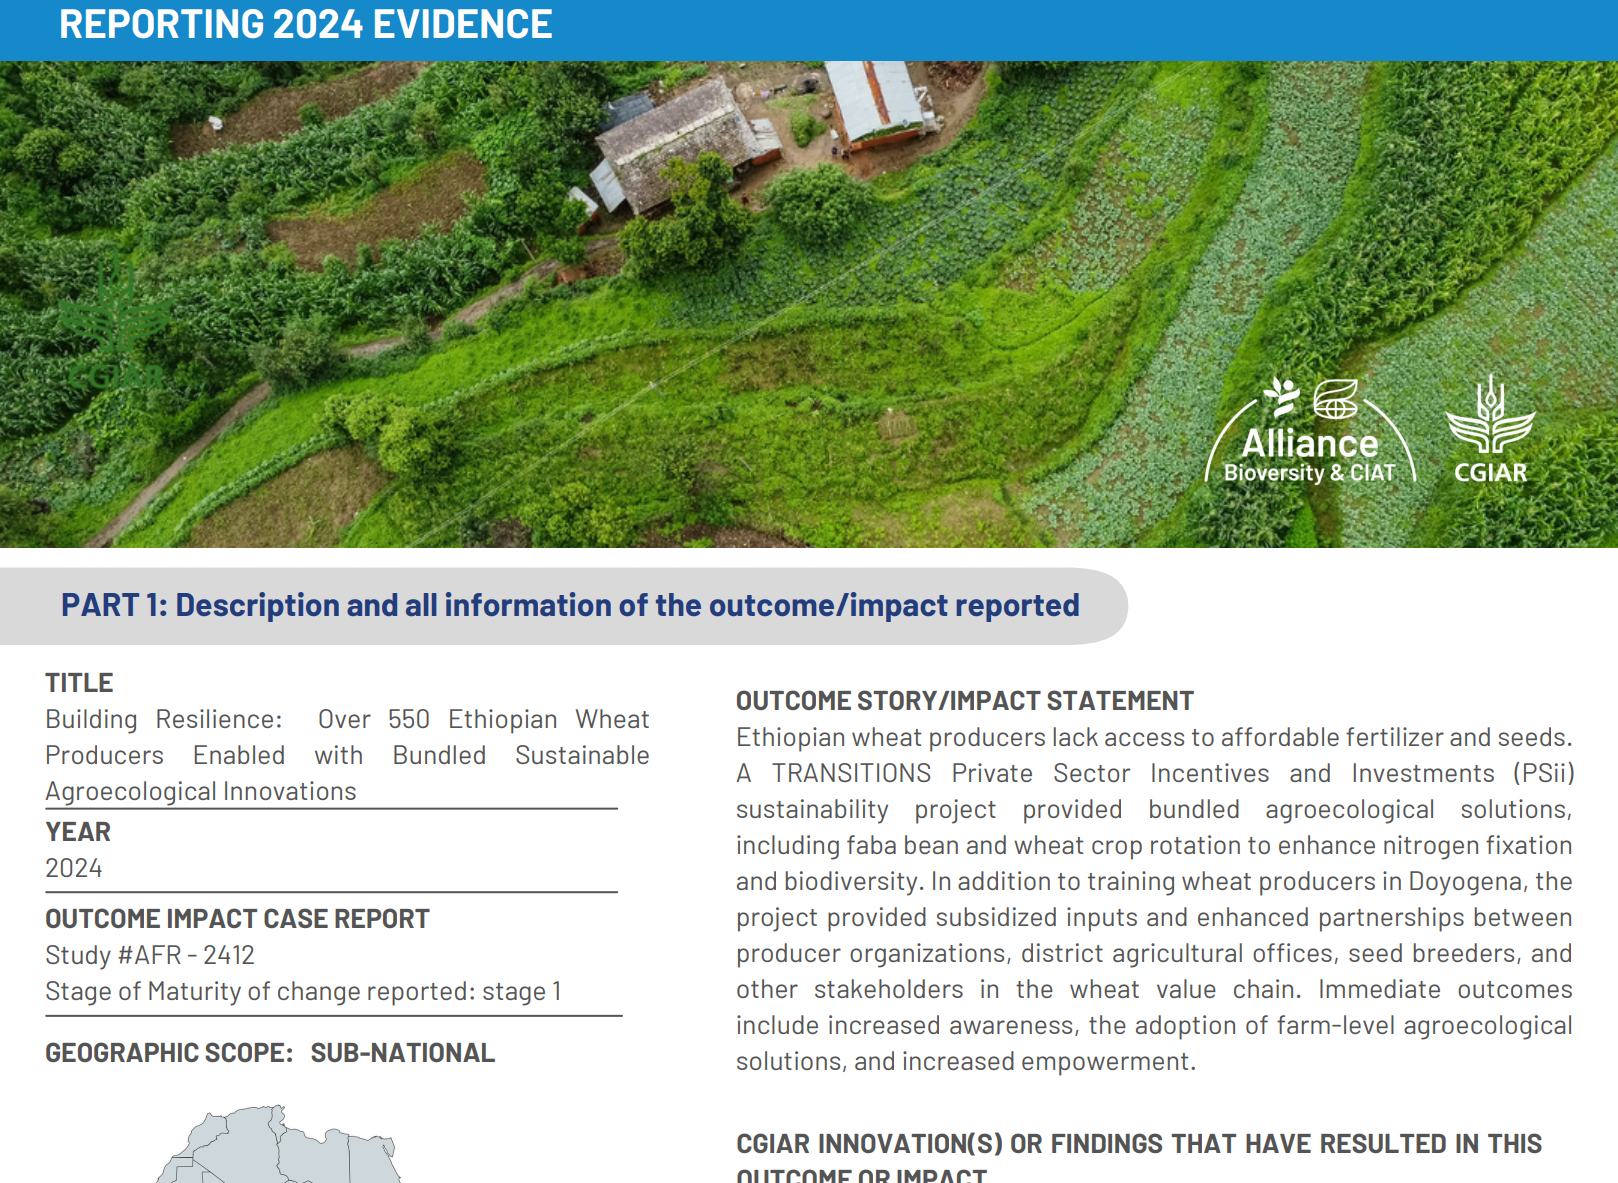This screenshot has width=1618, height=1183.
Task: Select the TITLE label
Action: [x=79, y=683]
